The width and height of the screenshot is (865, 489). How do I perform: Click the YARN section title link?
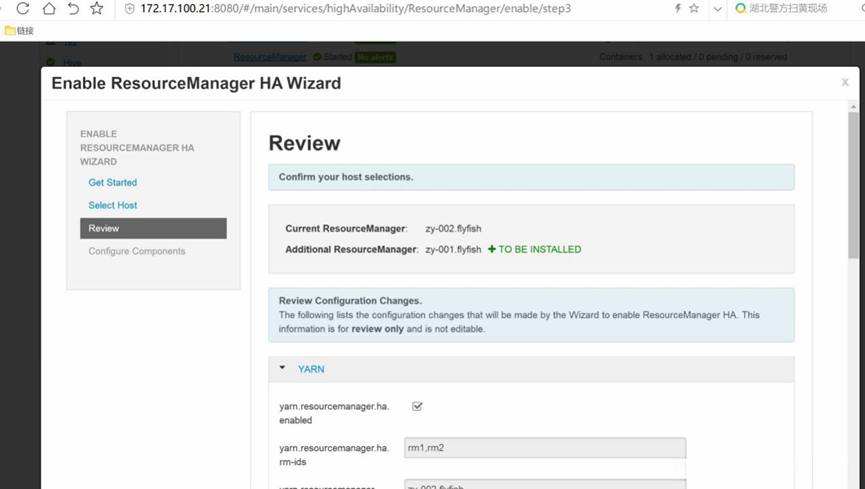tap(311, 369)
